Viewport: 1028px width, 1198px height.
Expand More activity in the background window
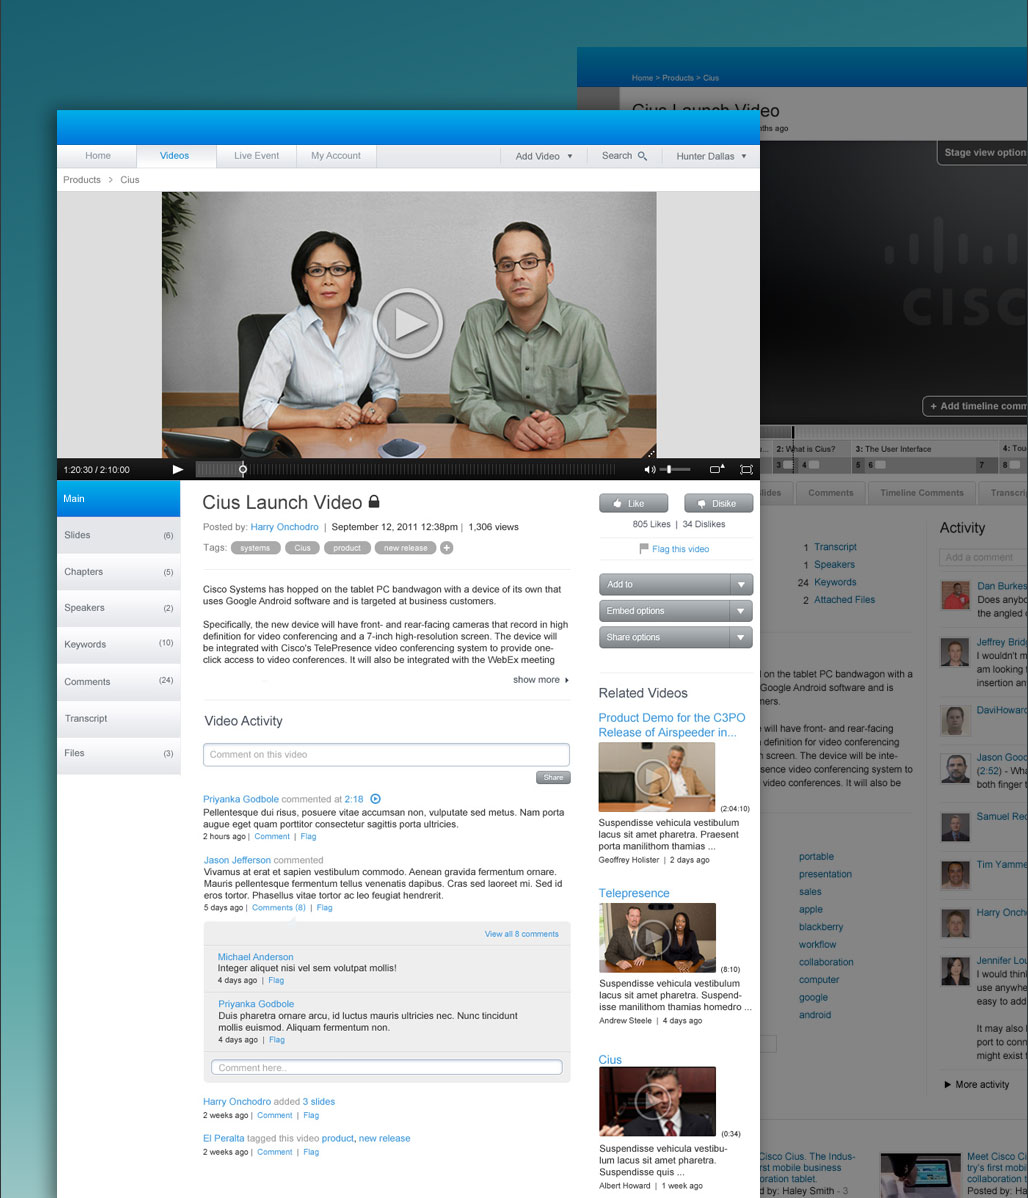tap(977, 1084)
